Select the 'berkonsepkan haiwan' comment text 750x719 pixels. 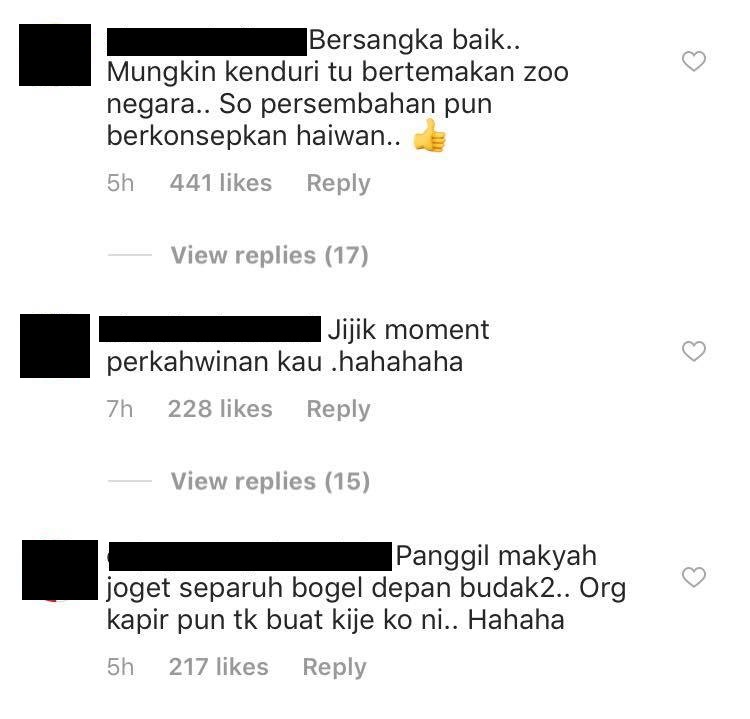coord(254,136)
